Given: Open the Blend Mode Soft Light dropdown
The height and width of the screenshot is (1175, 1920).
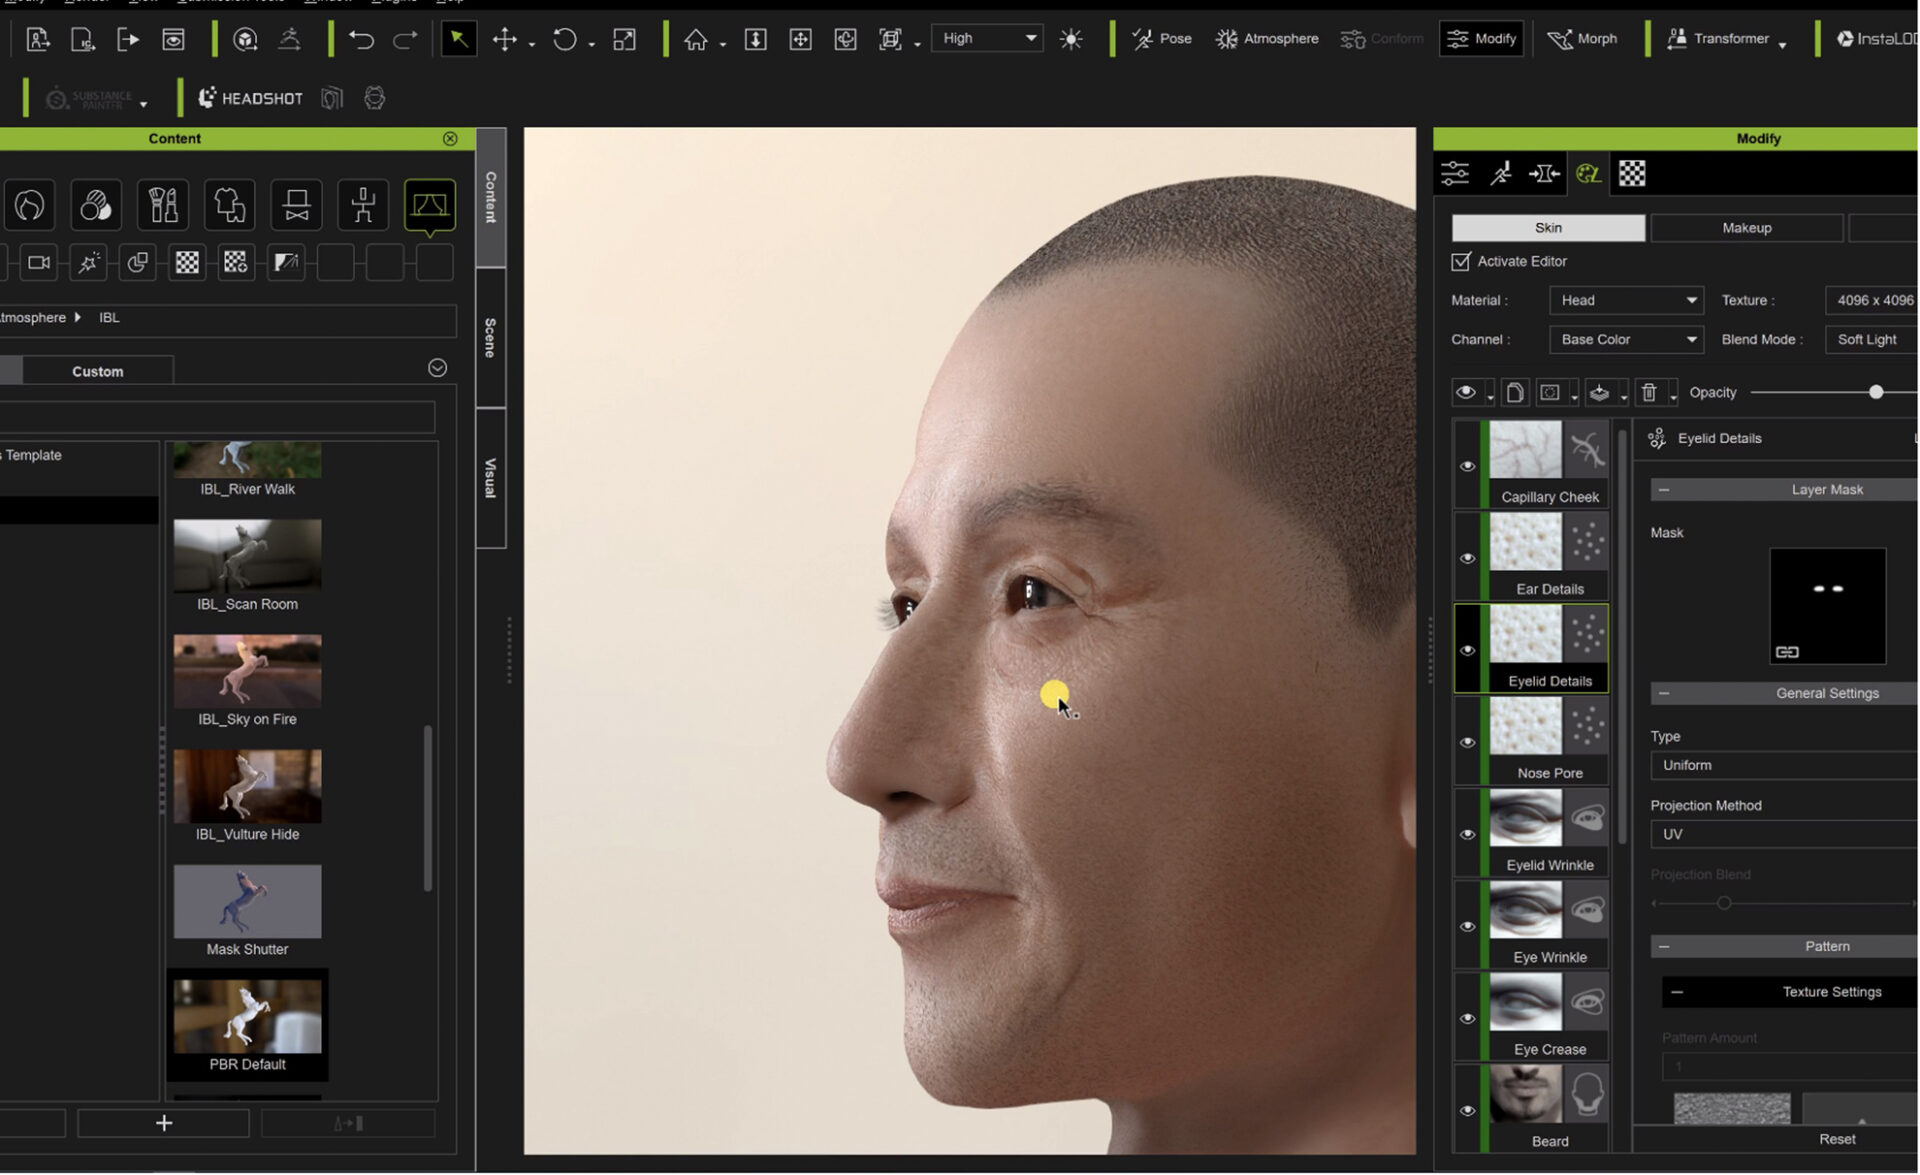Looking at the screenshot, I should [1871, 339].
